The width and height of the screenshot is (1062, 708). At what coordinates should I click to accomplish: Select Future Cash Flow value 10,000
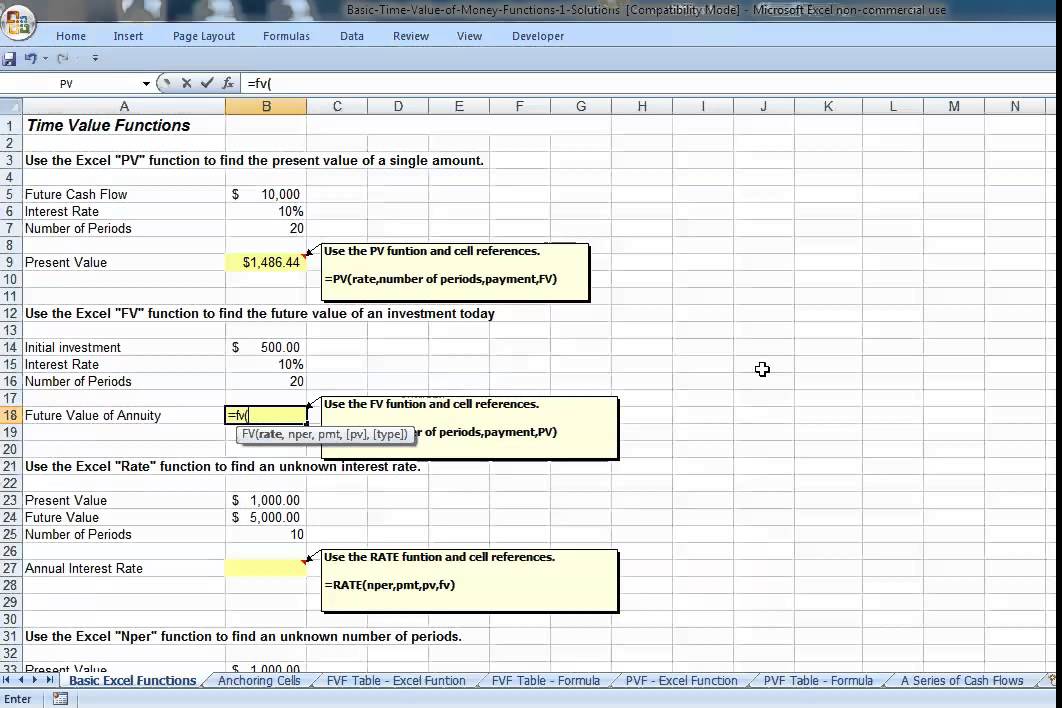coord(266,194)
